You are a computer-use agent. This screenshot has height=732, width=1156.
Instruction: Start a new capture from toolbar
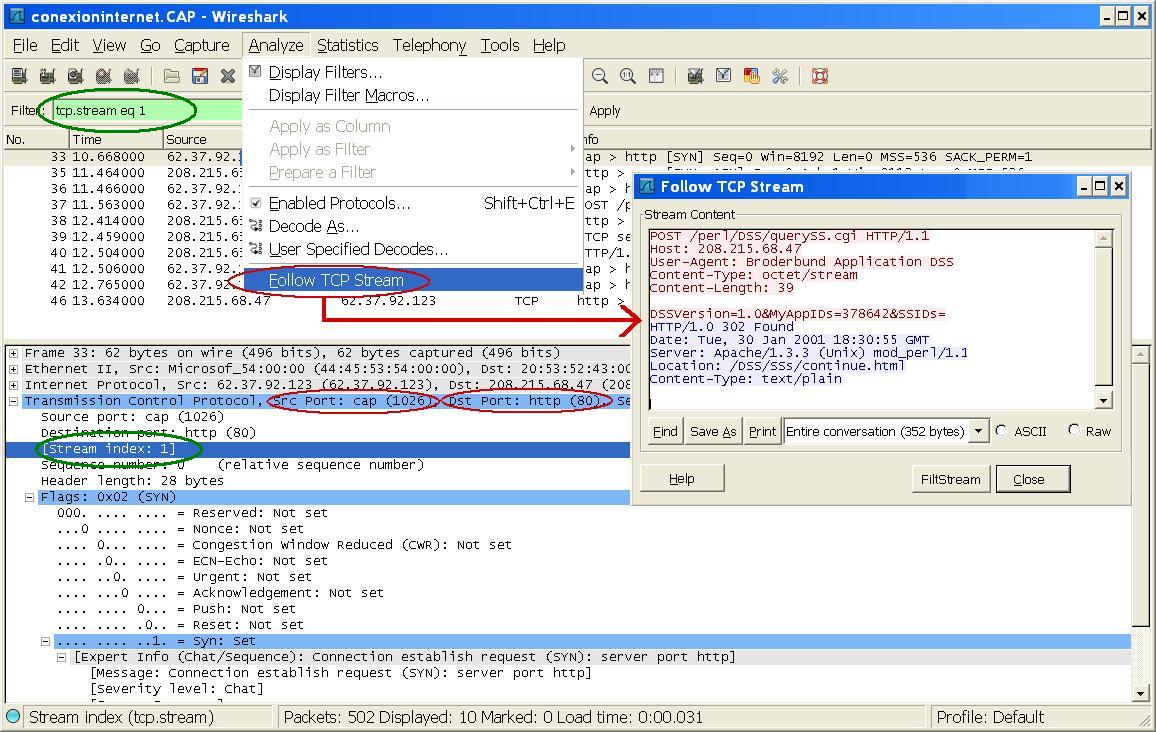coord(75,76)
